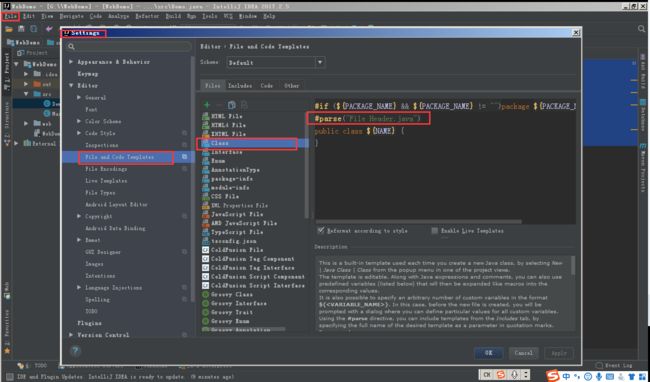Open the Structure tool window side tab
Image resolution: width=650 pixels, height=382 pixels.
point(7,123)
